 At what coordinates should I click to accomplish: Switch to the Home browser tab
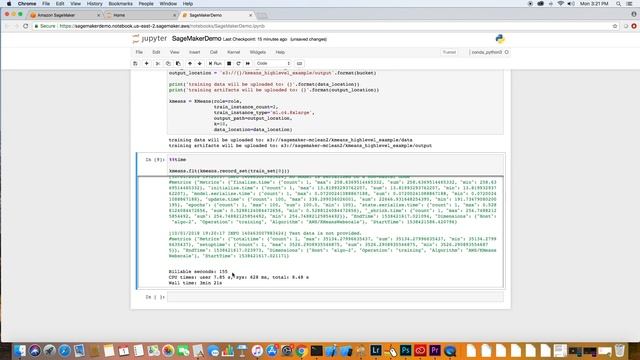click(x=141, y=15)
